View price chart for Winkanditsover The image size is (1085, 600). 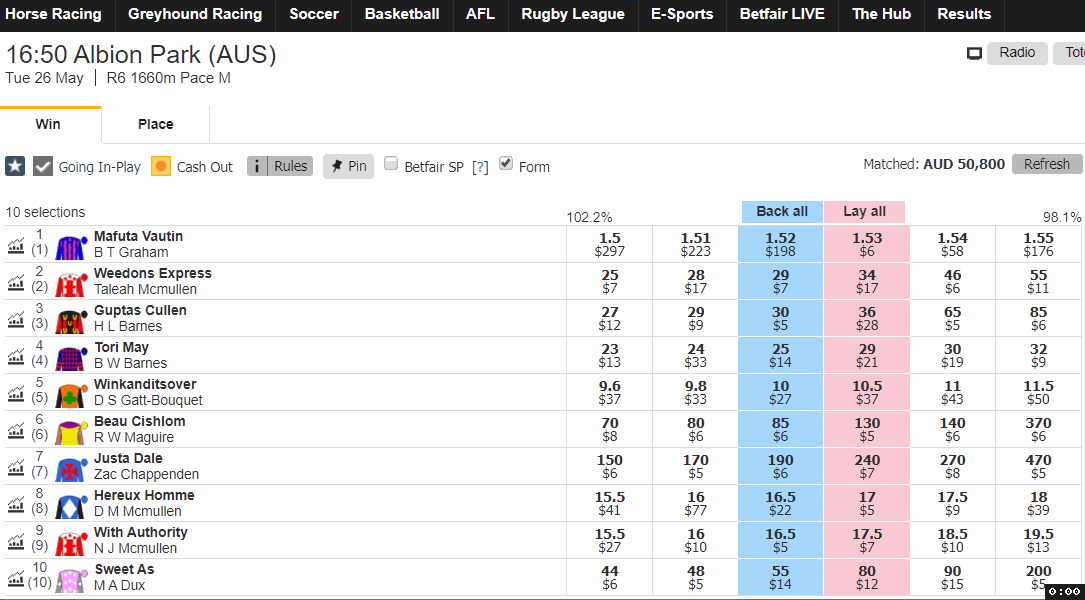15,391
